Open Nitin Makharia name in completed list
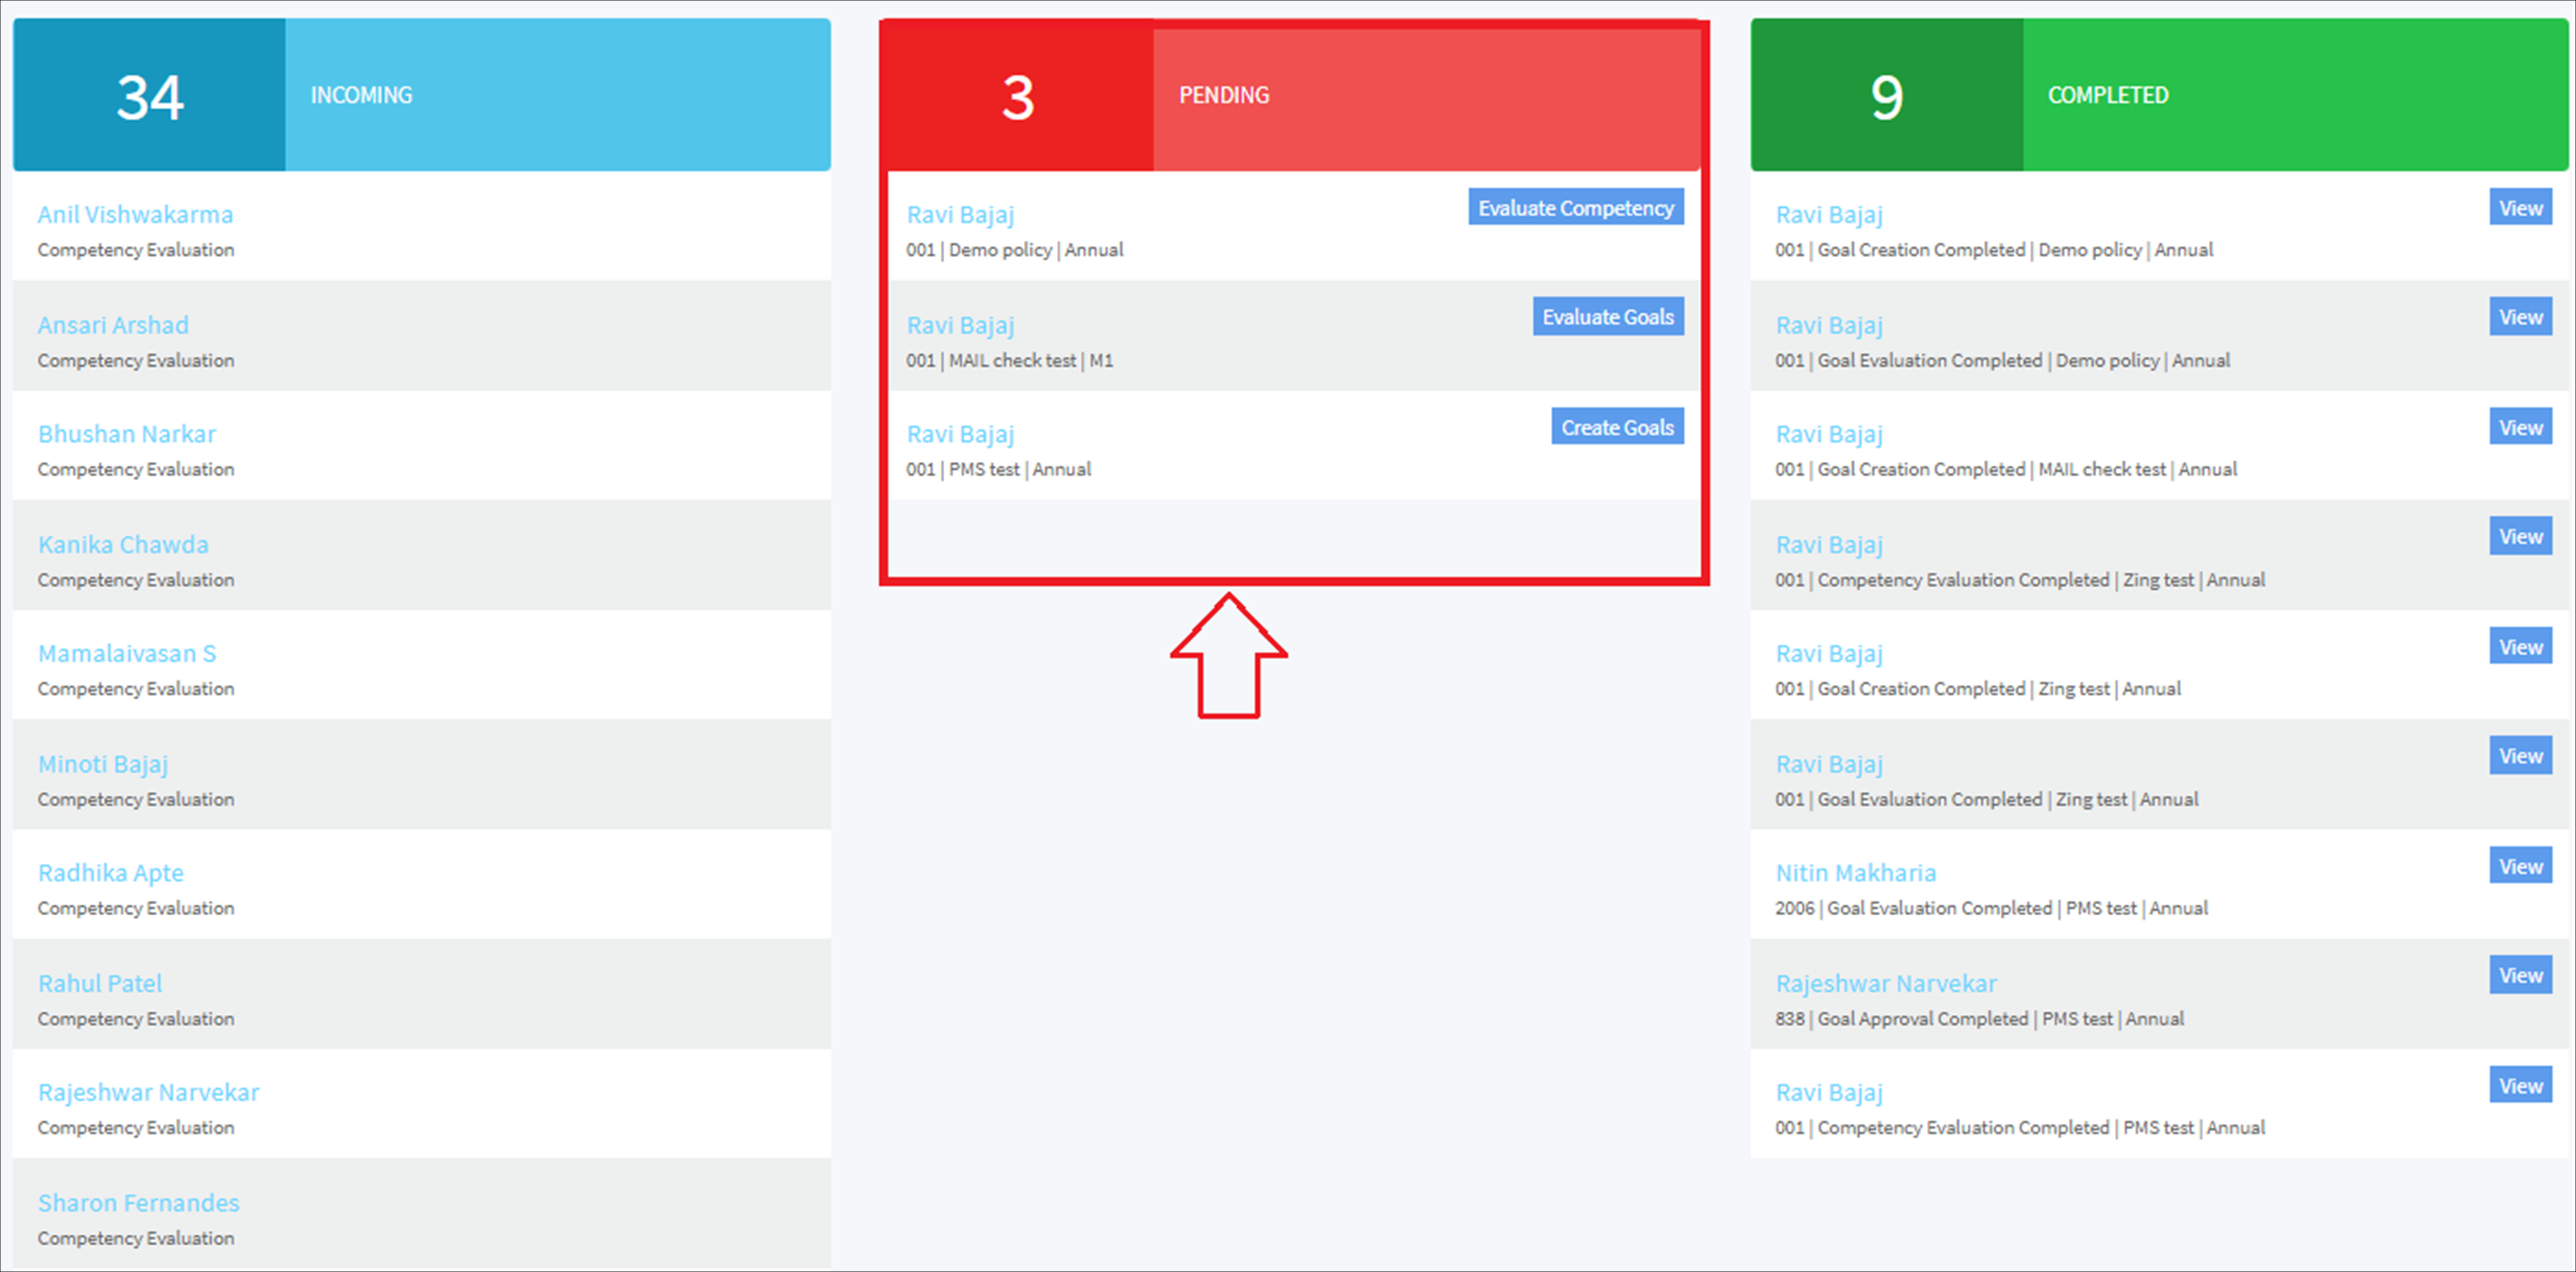This screenshot has width=2576, height=1272. click(1855, 873)
